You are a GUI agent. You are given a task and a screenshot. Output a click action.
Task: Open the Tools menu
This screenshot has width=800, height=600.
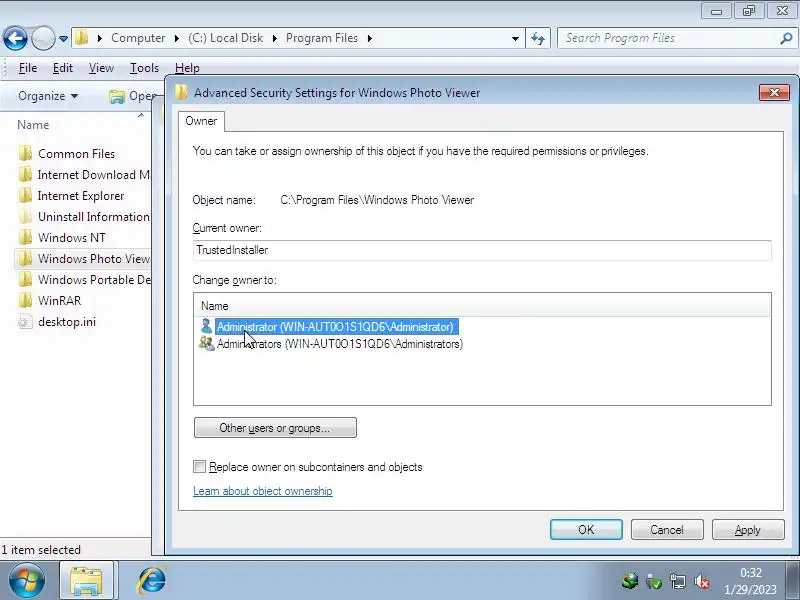[x=144, y=68]
